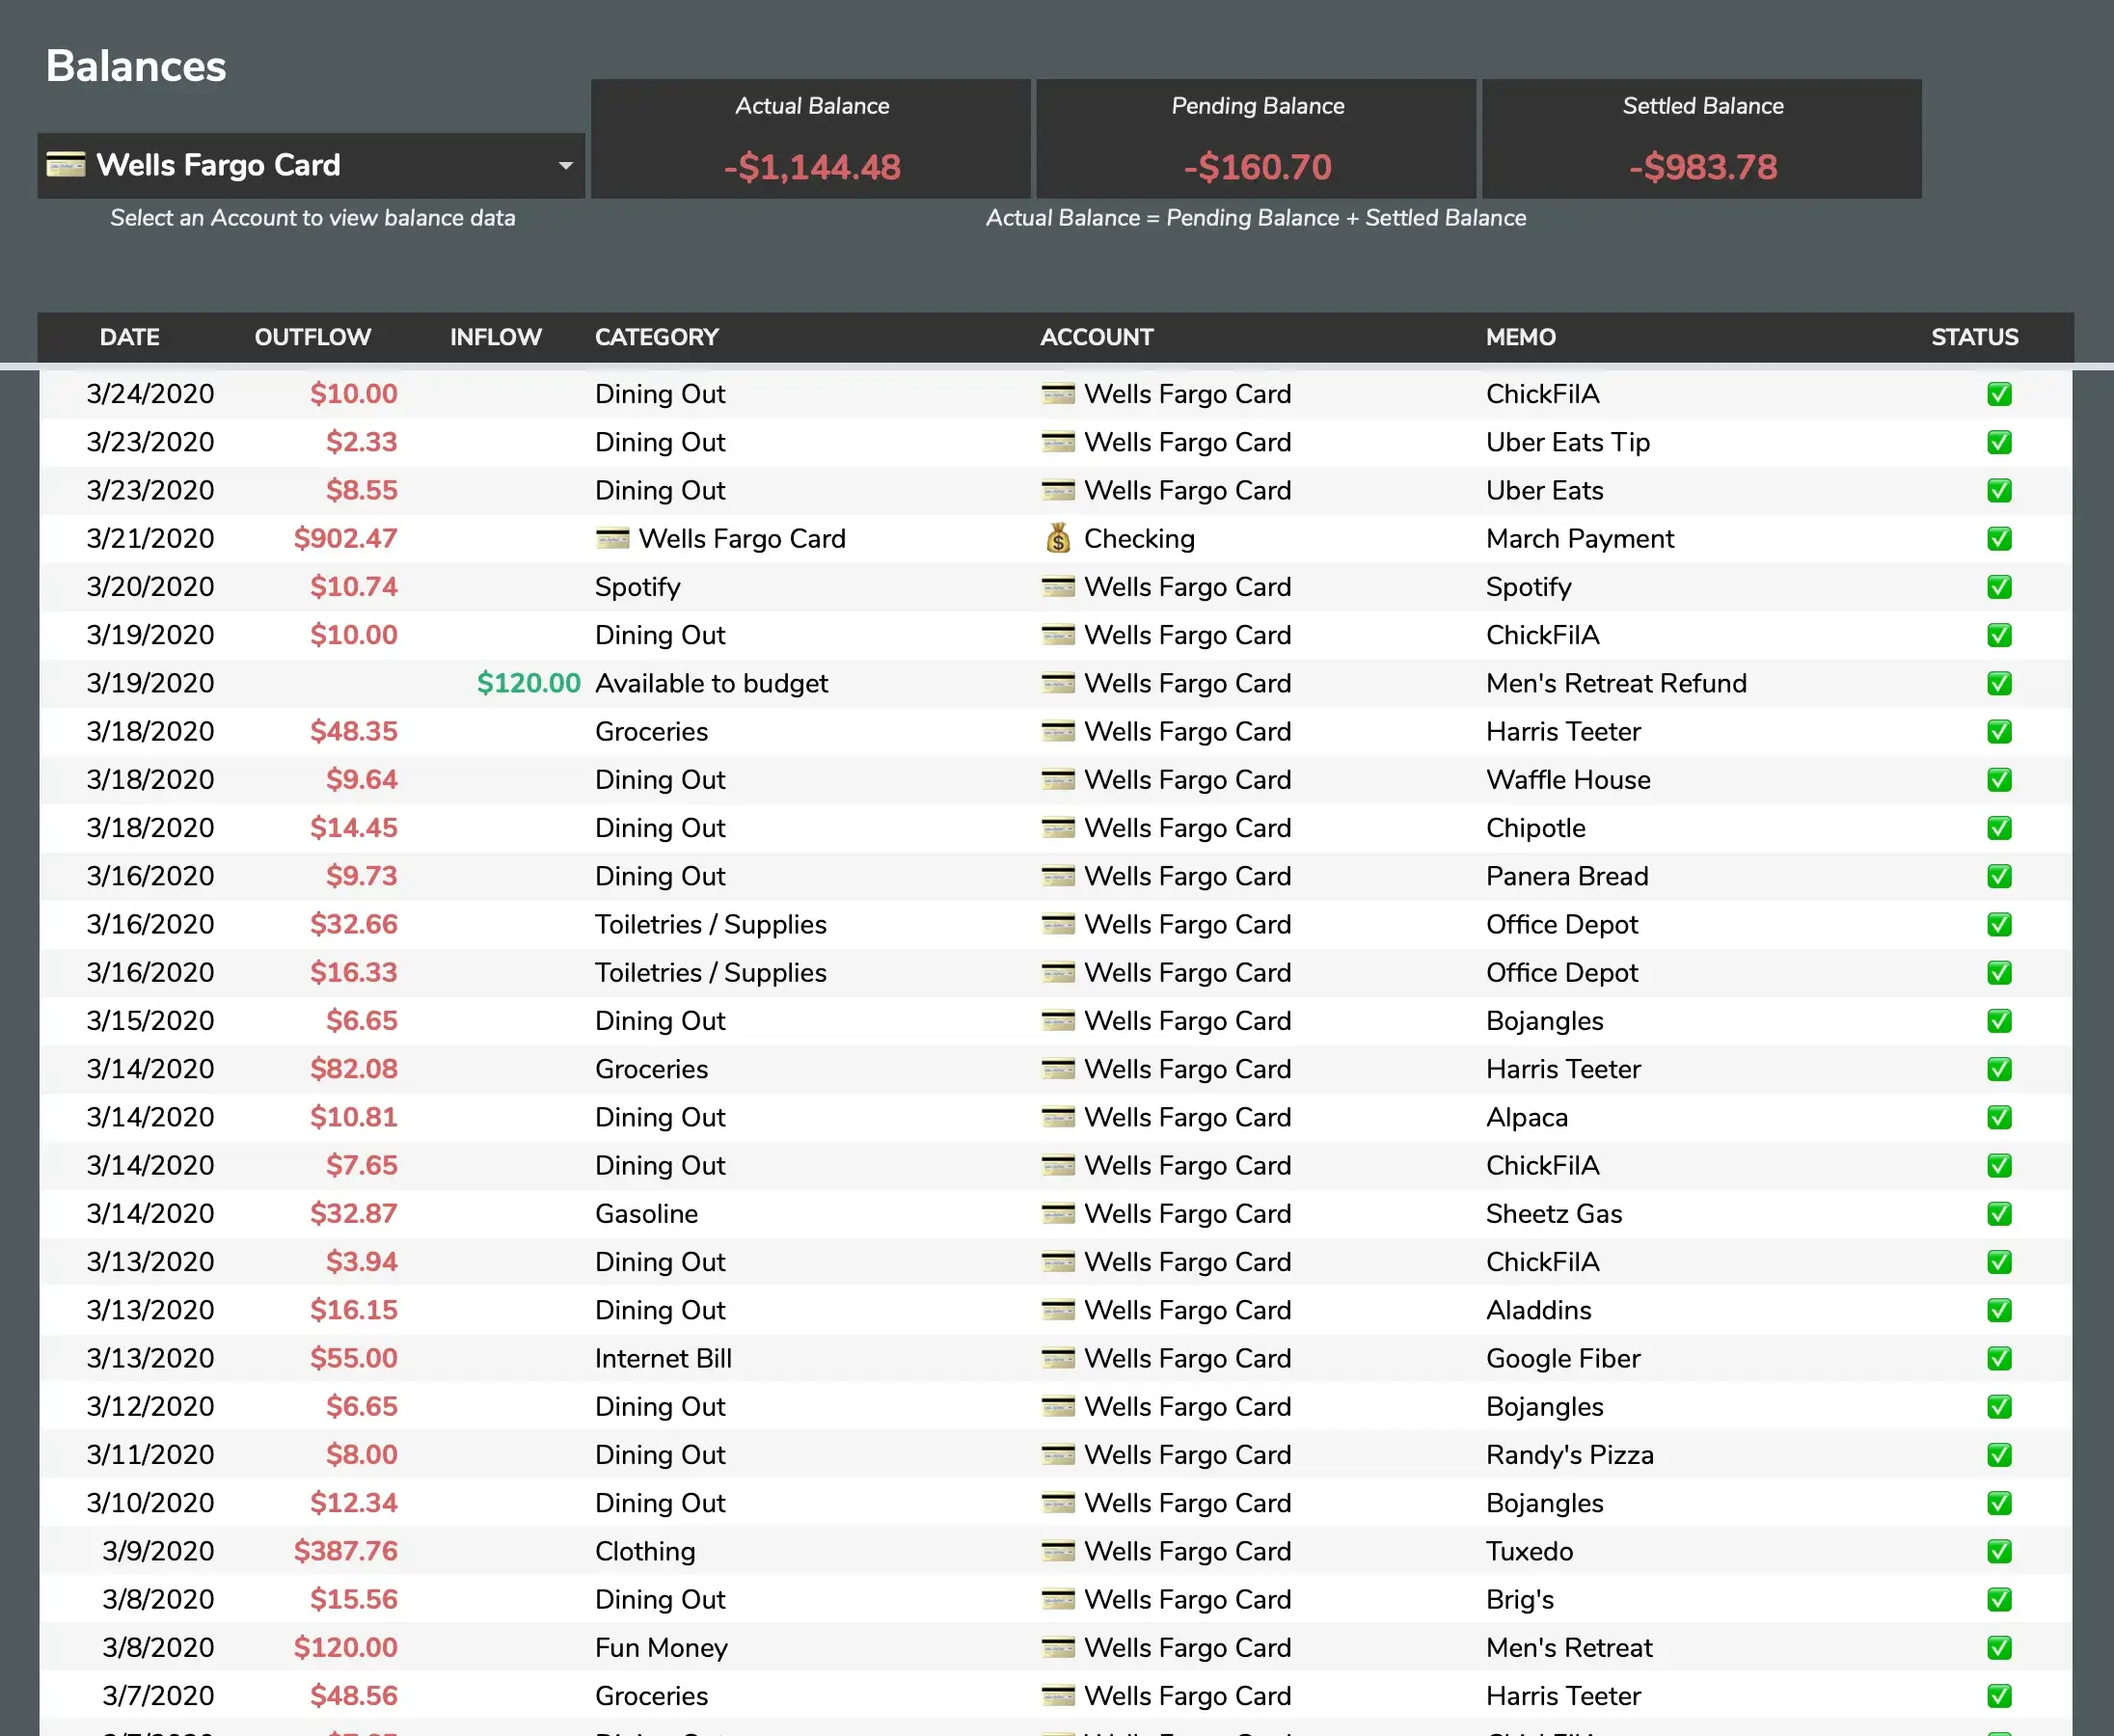Click the OUTFLOW column header
Image resolution: width=2114 pixels, height=1736 pixels.
(313, 337)
